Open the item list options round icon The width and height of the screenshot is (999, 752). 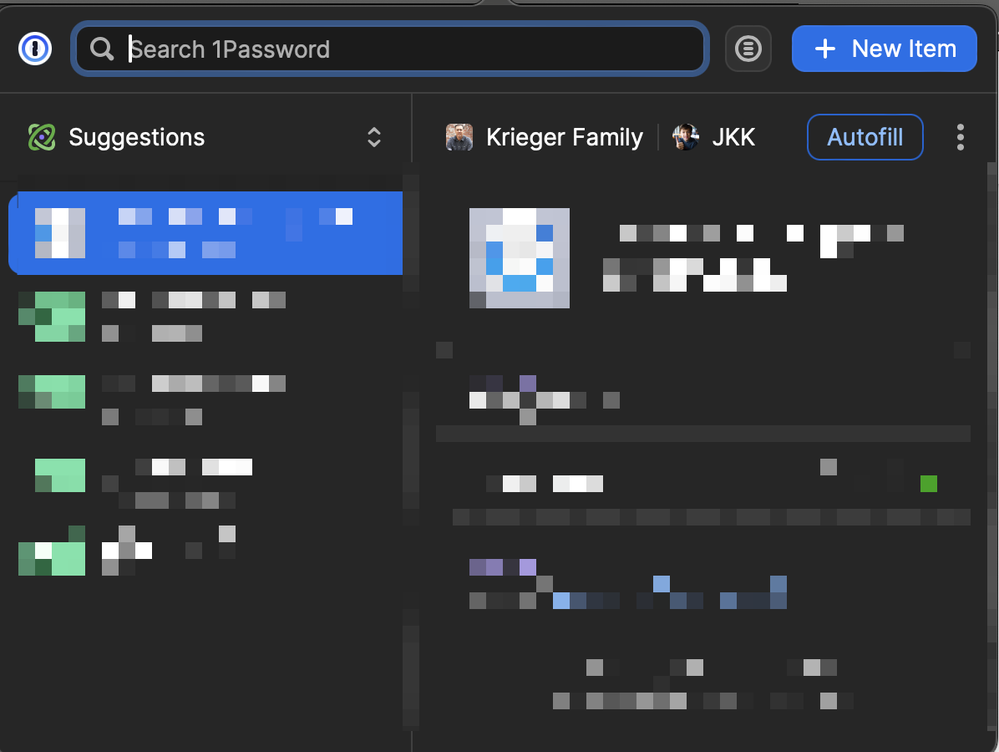(748, 48)
